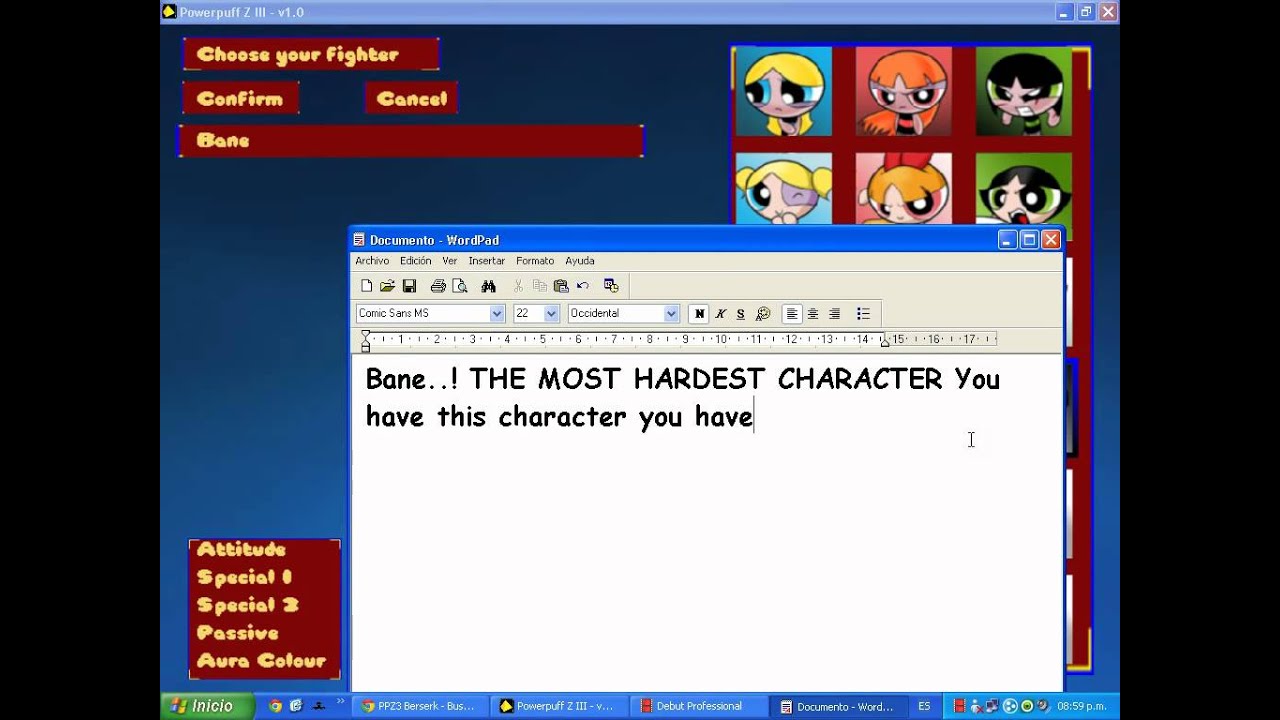Open the Ver menu
The width and height of the screenshot is (1280, 720).
[450, 261]
